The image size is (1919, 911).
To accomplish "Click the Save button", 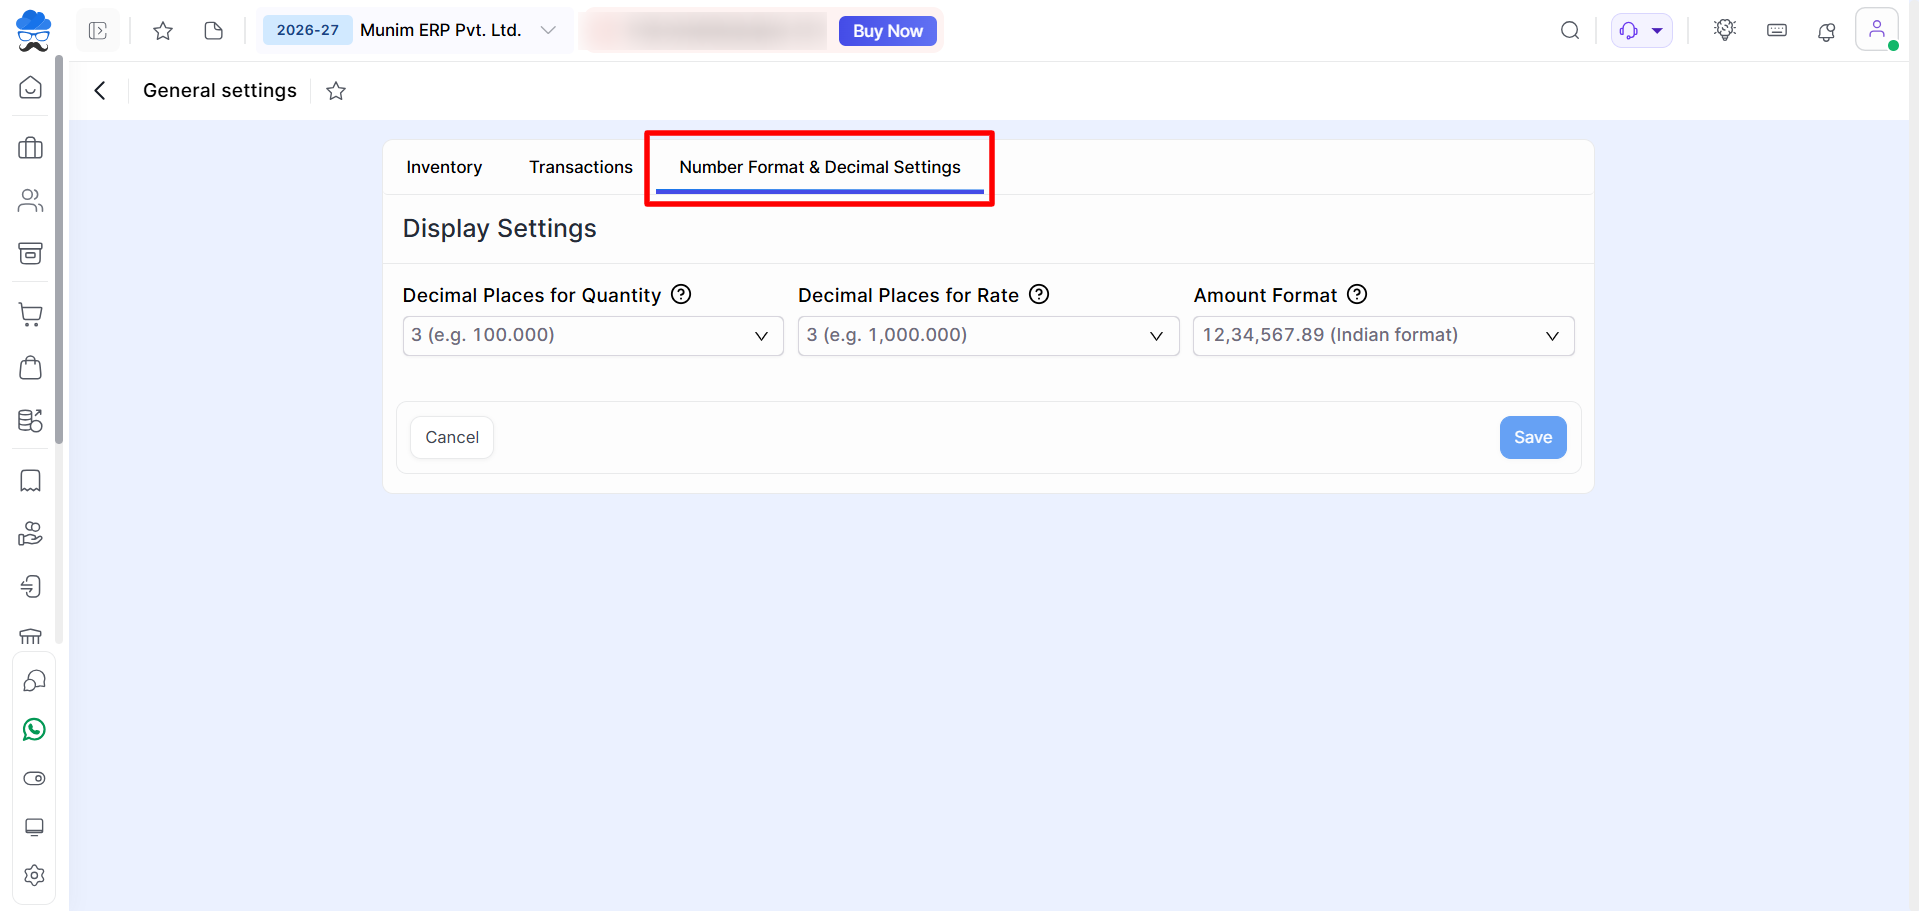I will (1533, 438).
